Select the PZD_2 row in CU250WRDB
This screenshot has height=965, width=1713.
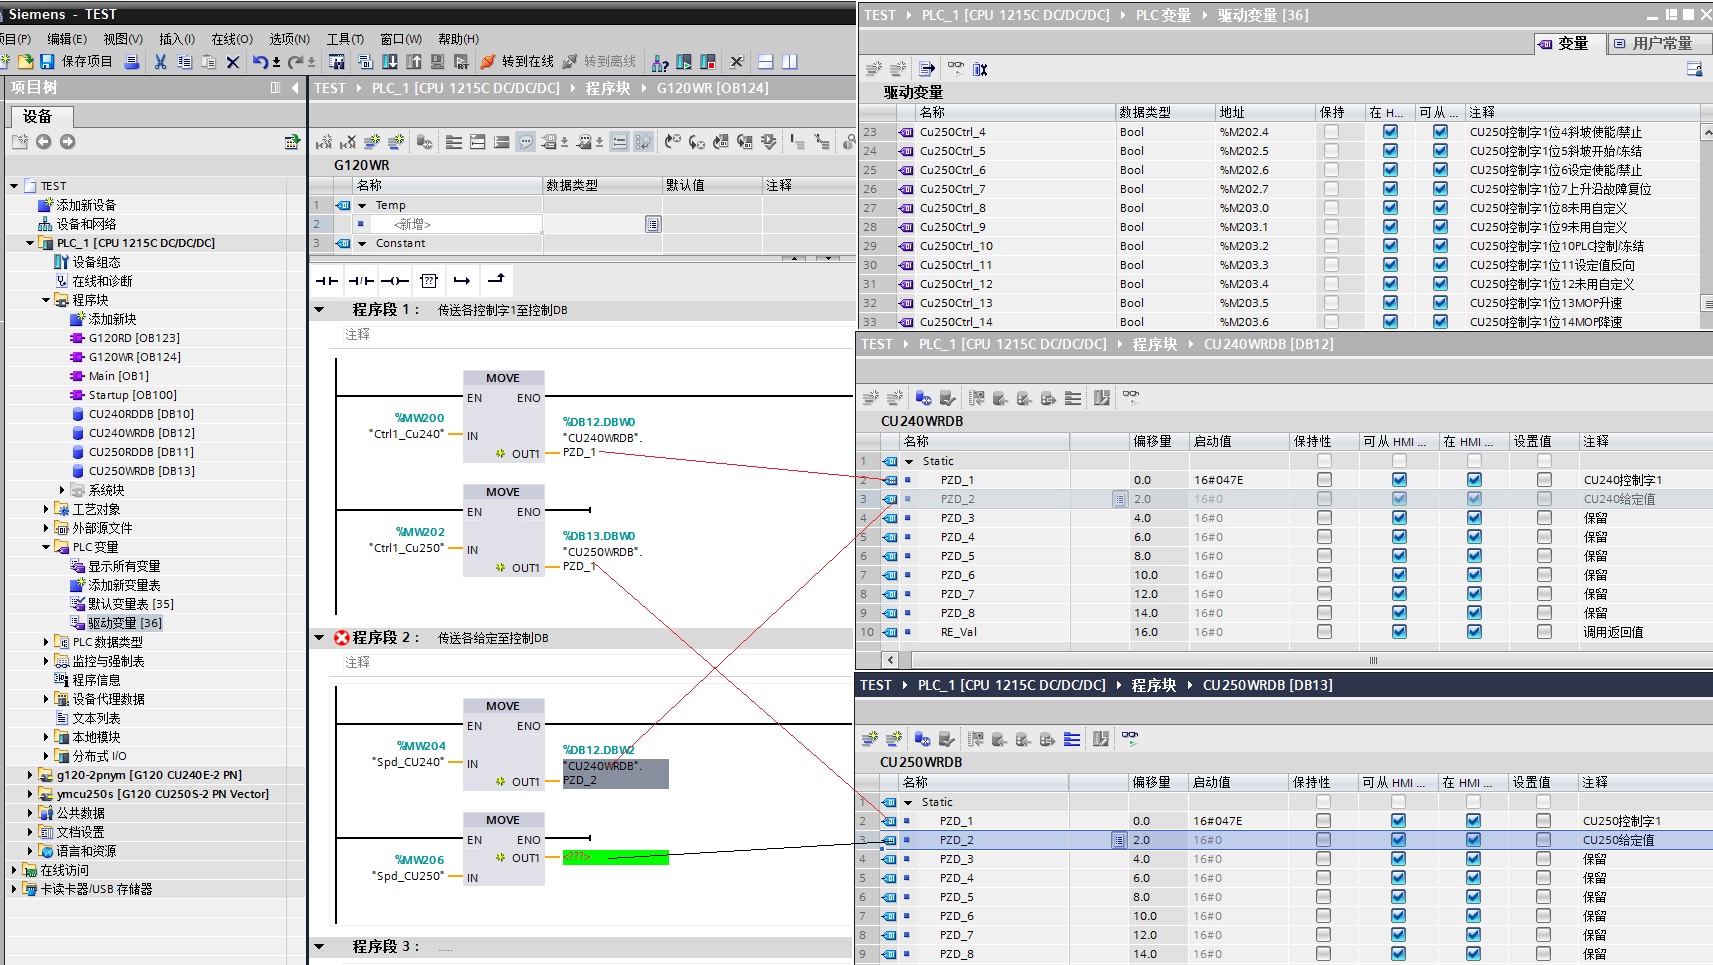1284,840
